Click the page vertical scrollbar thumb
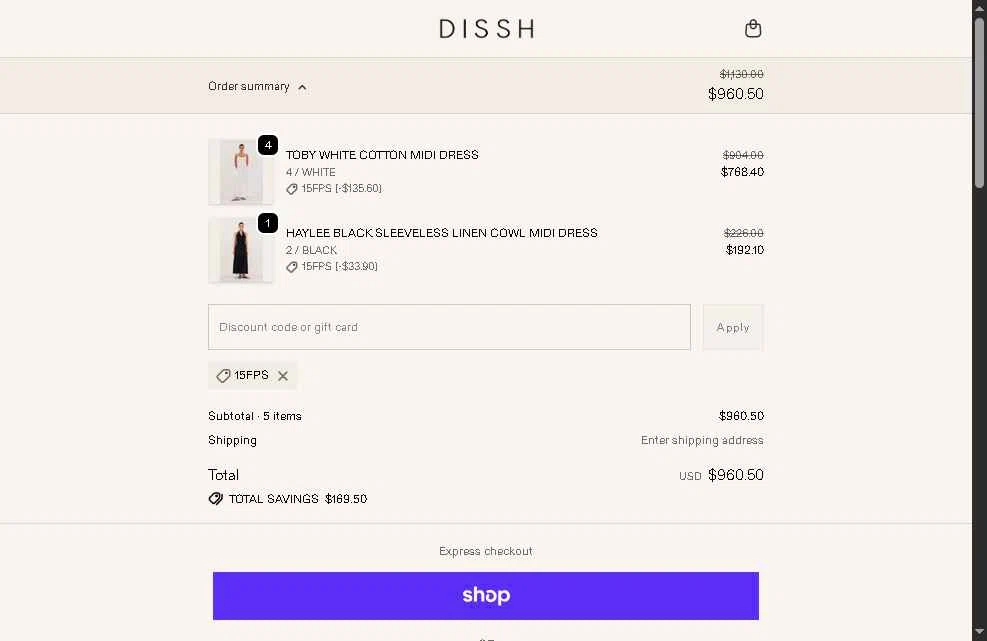 [979, 103]
